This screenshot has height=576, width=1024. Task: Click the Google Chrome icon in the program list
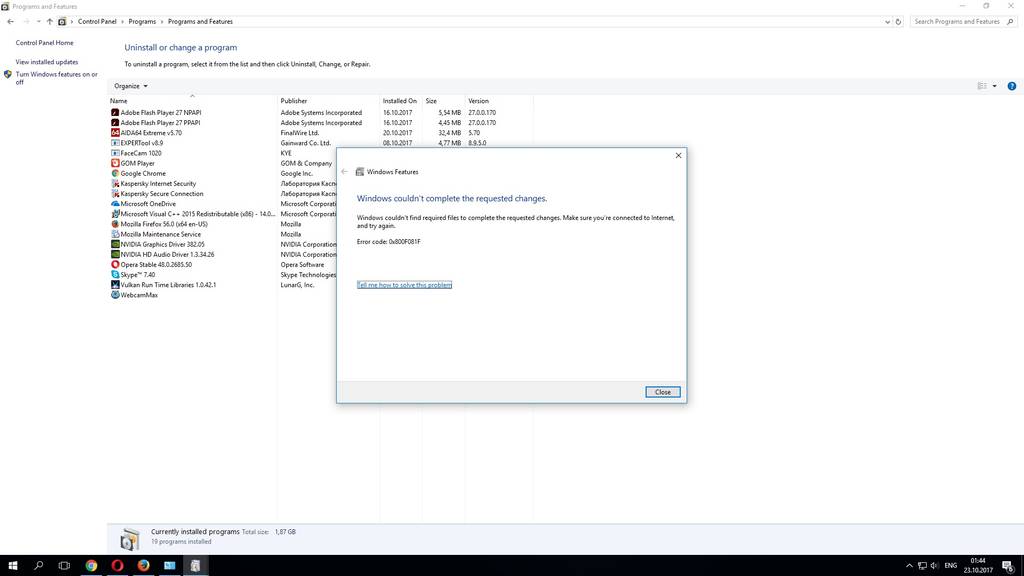(x=115, y=173)
